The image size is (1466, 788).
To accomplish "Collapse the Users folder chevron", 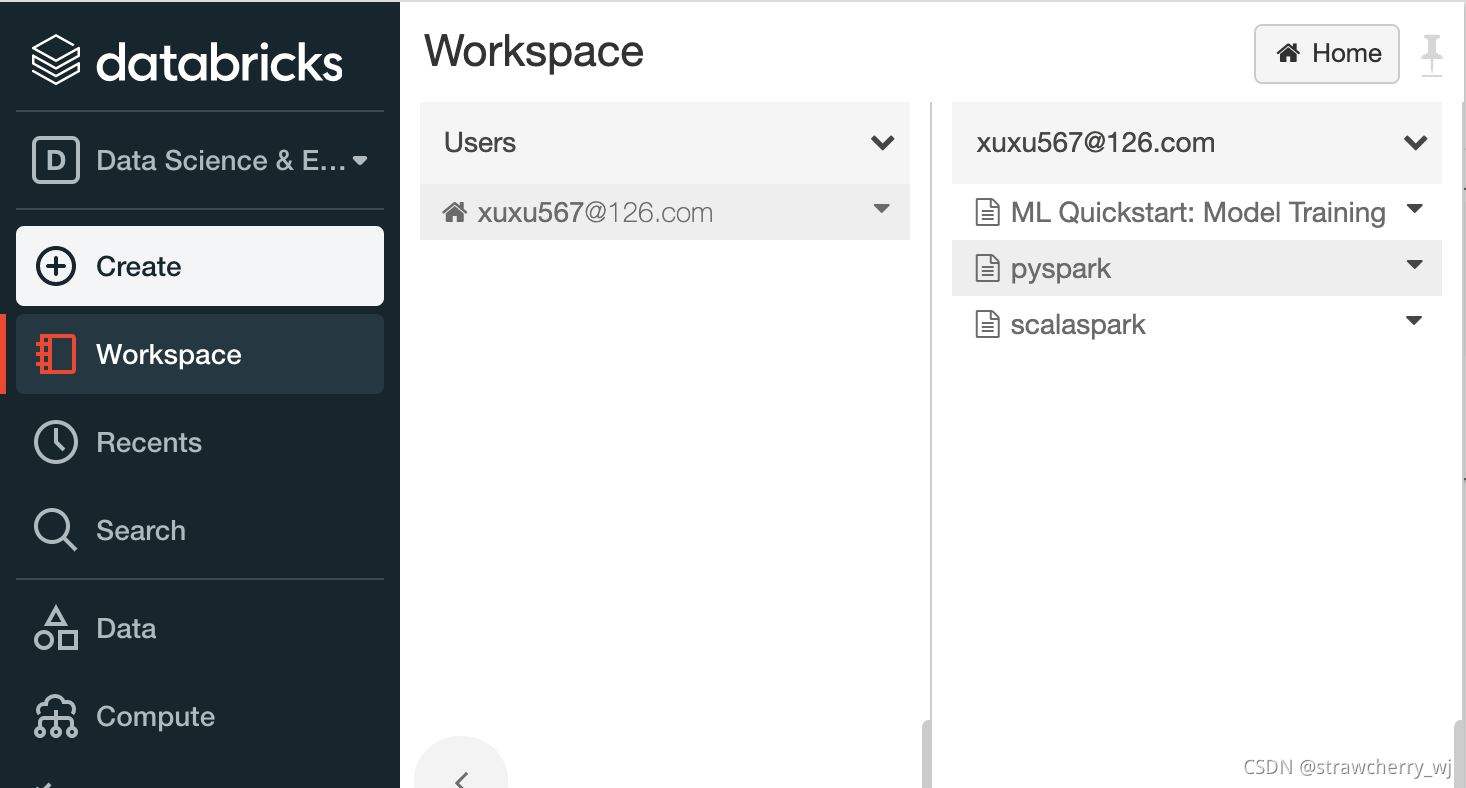I will (882, 143).
